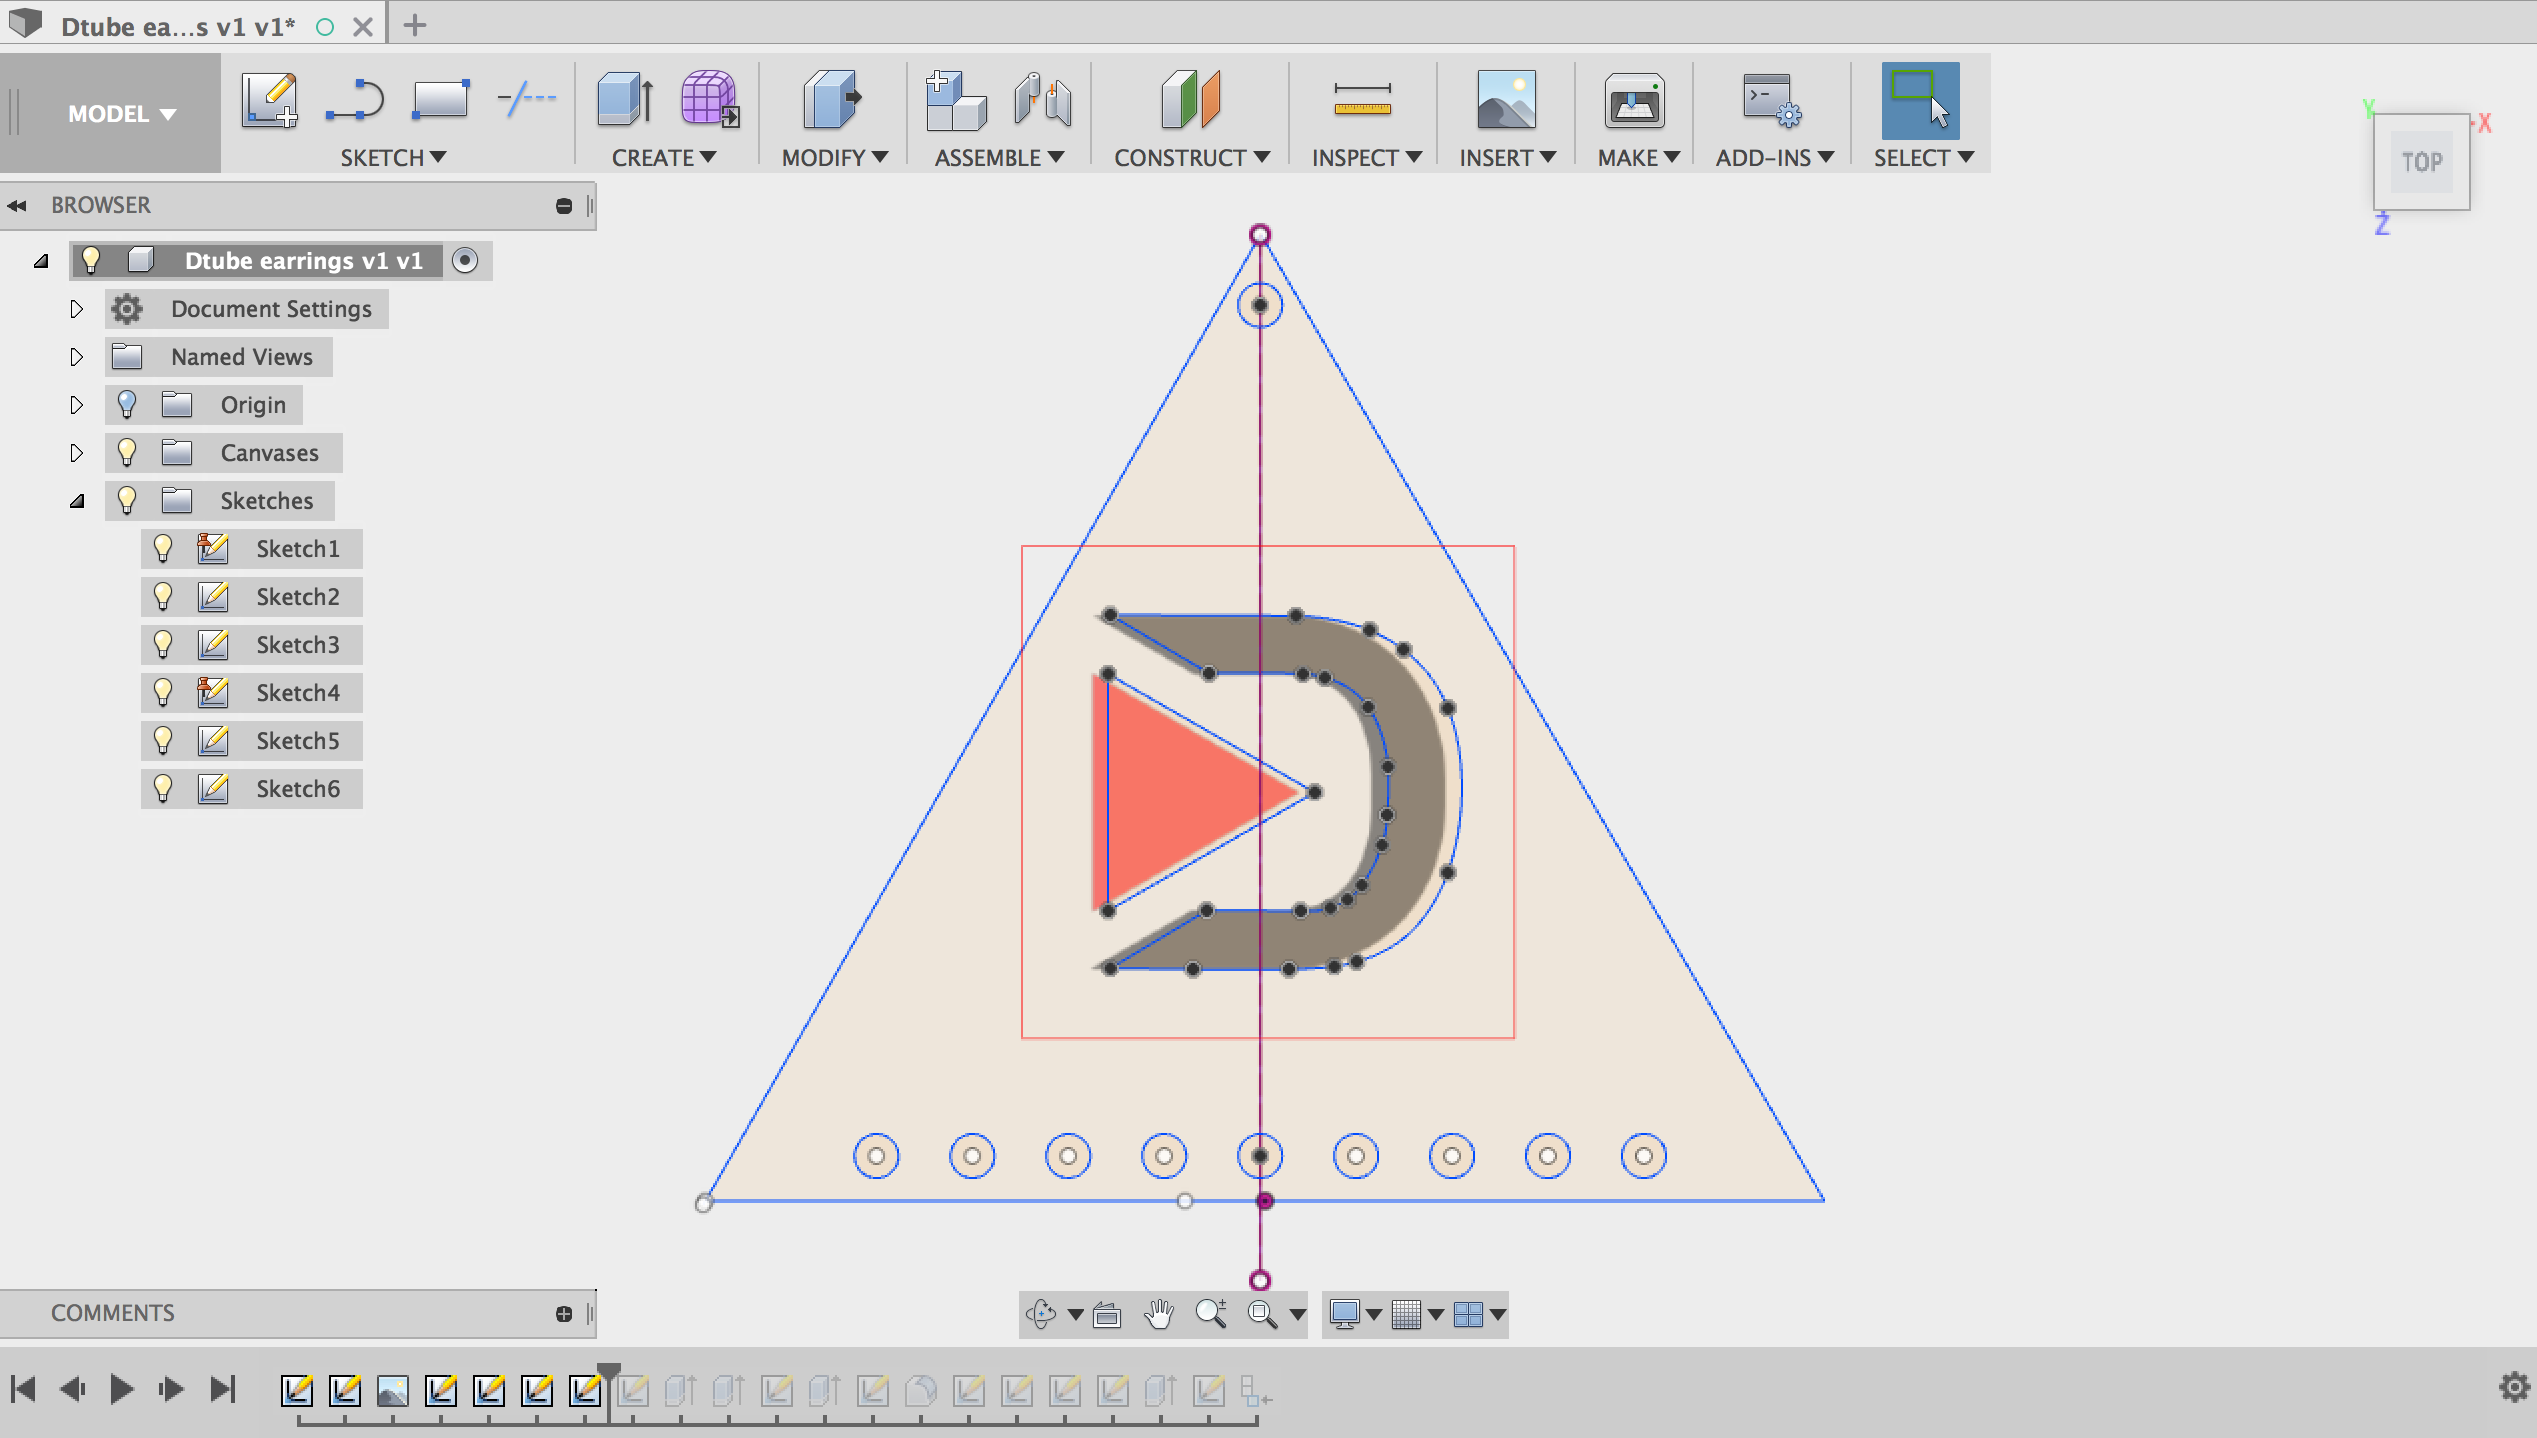
Task: Expand Named Views node
Action: [x=76, y=356]
